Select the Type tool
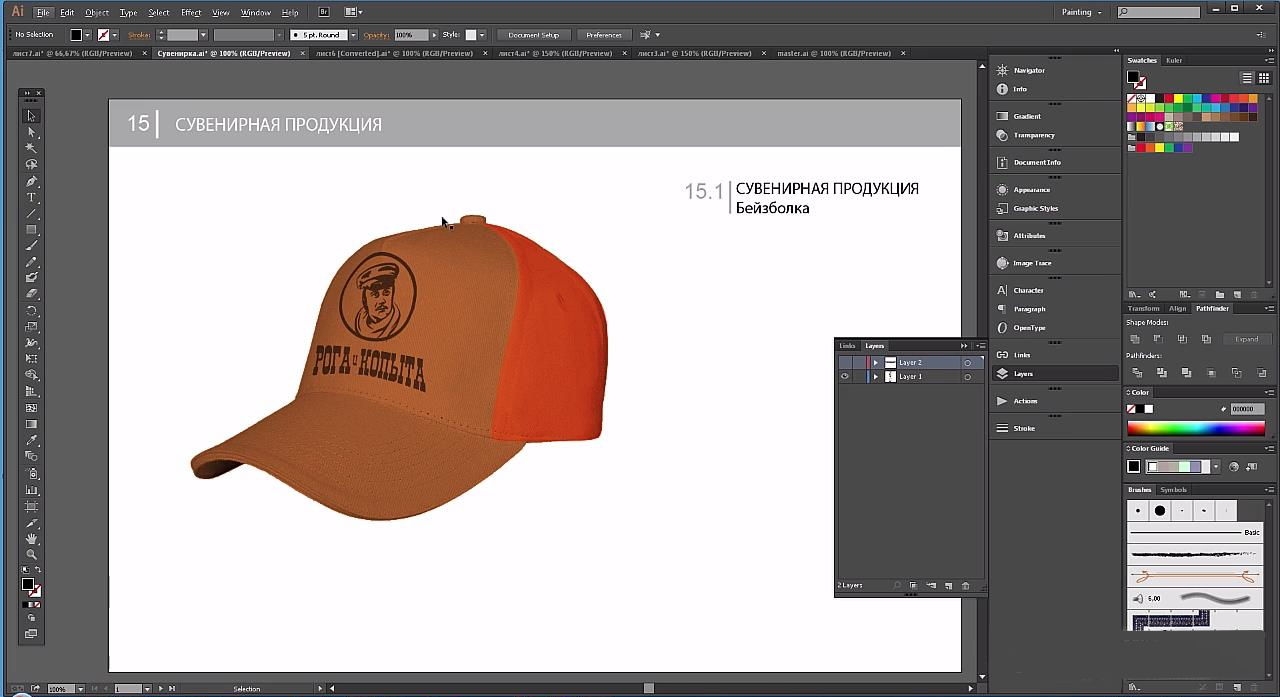Viewport: 1280px width, 697px height. [31, 198]
